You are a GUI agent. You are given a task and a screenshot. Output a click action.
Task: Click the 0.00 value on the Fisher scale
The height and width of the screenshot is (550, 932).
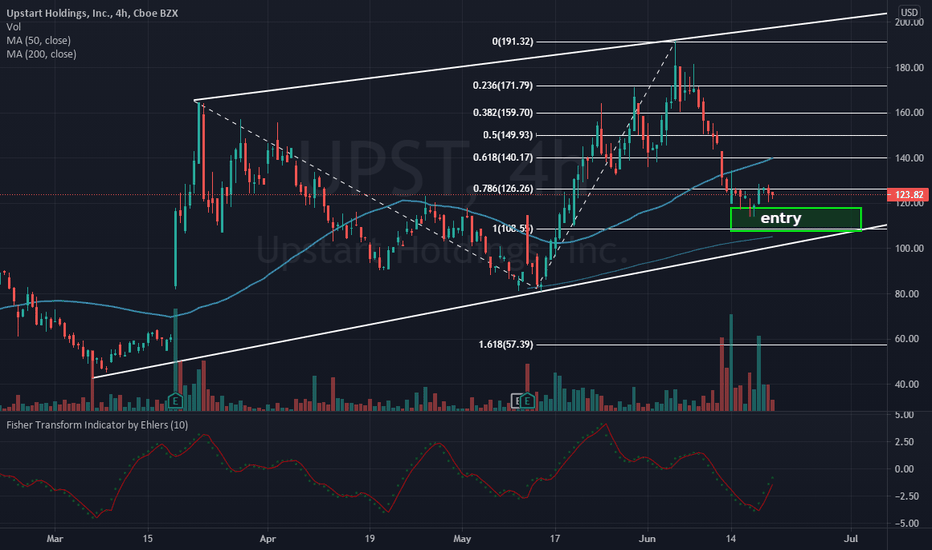tap(905, 469)
